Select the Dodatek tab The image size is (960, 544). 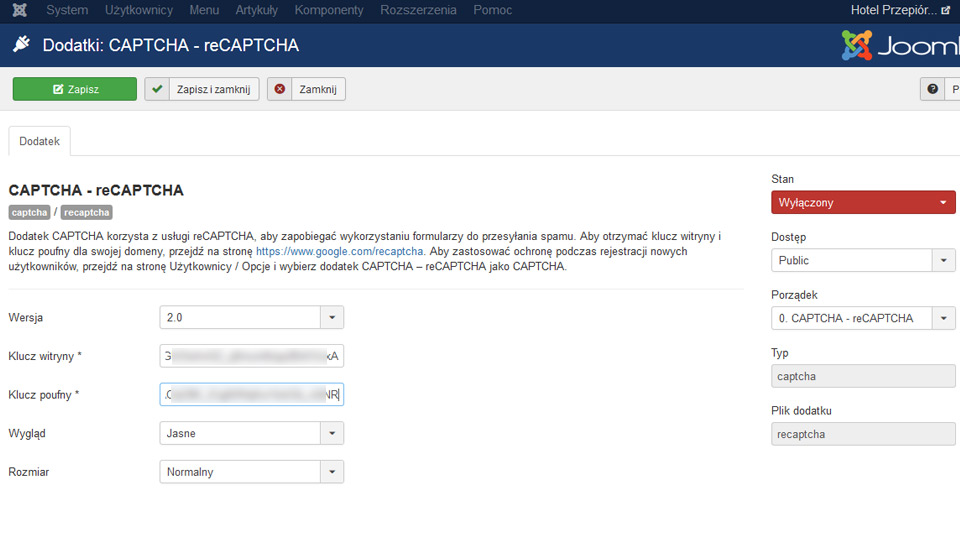[39, 141]
